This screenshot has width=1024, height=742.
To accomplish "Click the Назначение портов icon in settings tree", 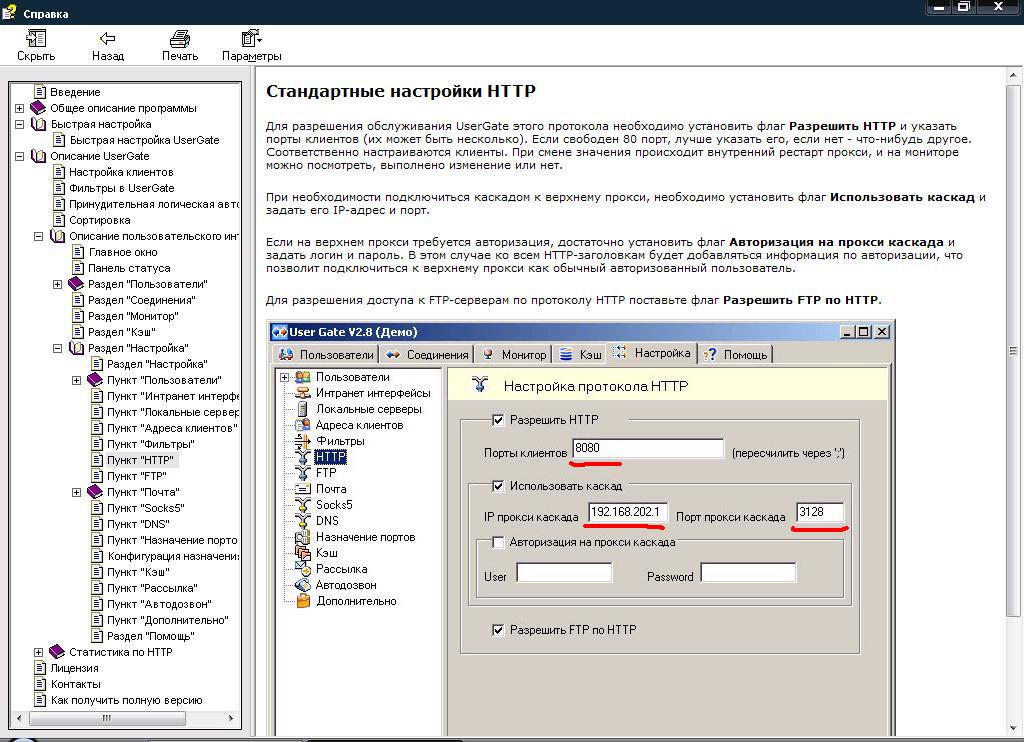I will pyautogui.click(x=302, y=537).
